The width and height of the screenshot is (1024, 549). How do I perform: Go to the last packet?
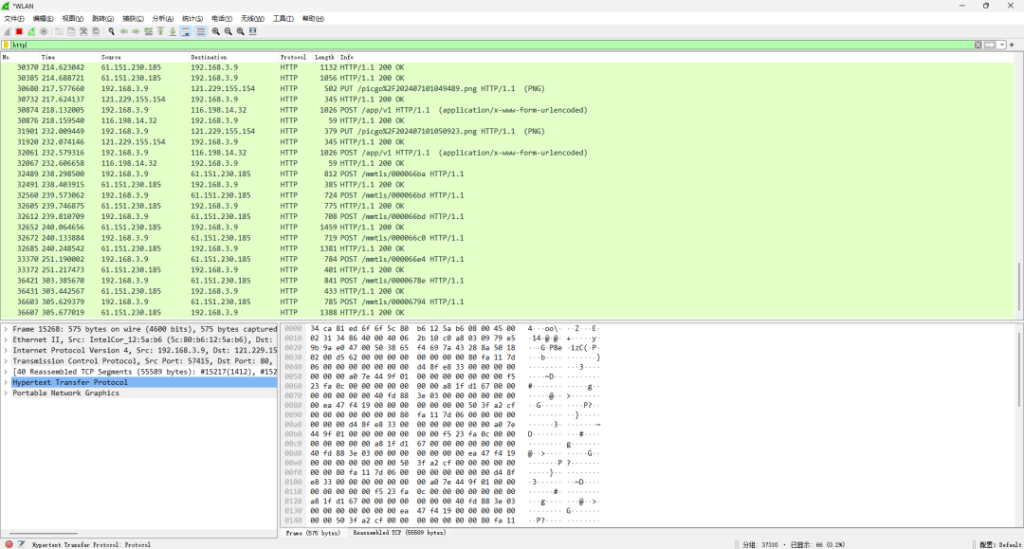pyautogui.click(x=173, y=31)
